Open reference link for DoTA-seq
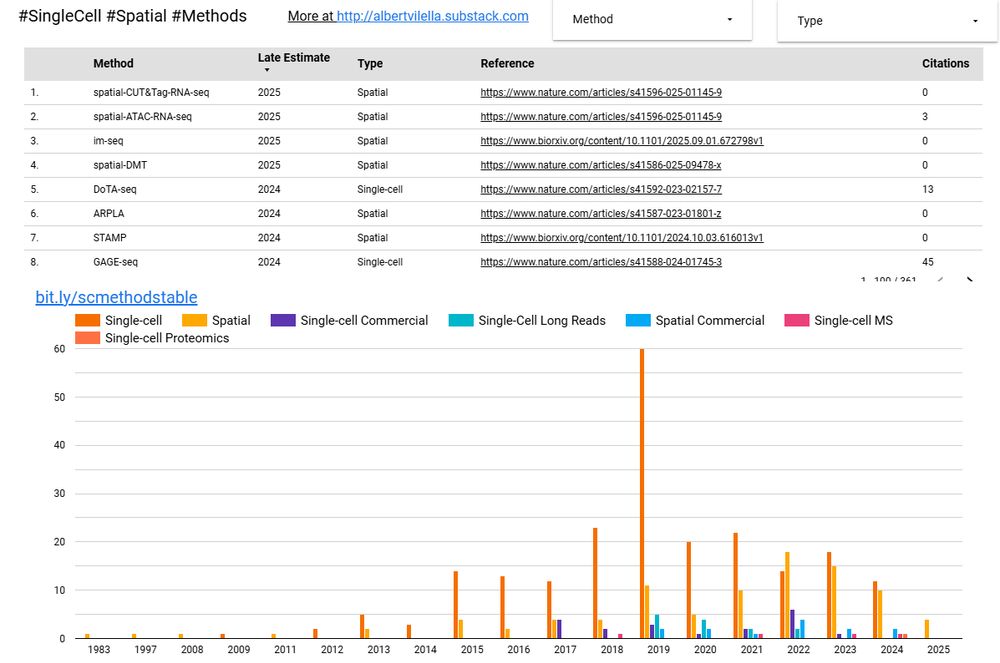 tap(601, 189)
